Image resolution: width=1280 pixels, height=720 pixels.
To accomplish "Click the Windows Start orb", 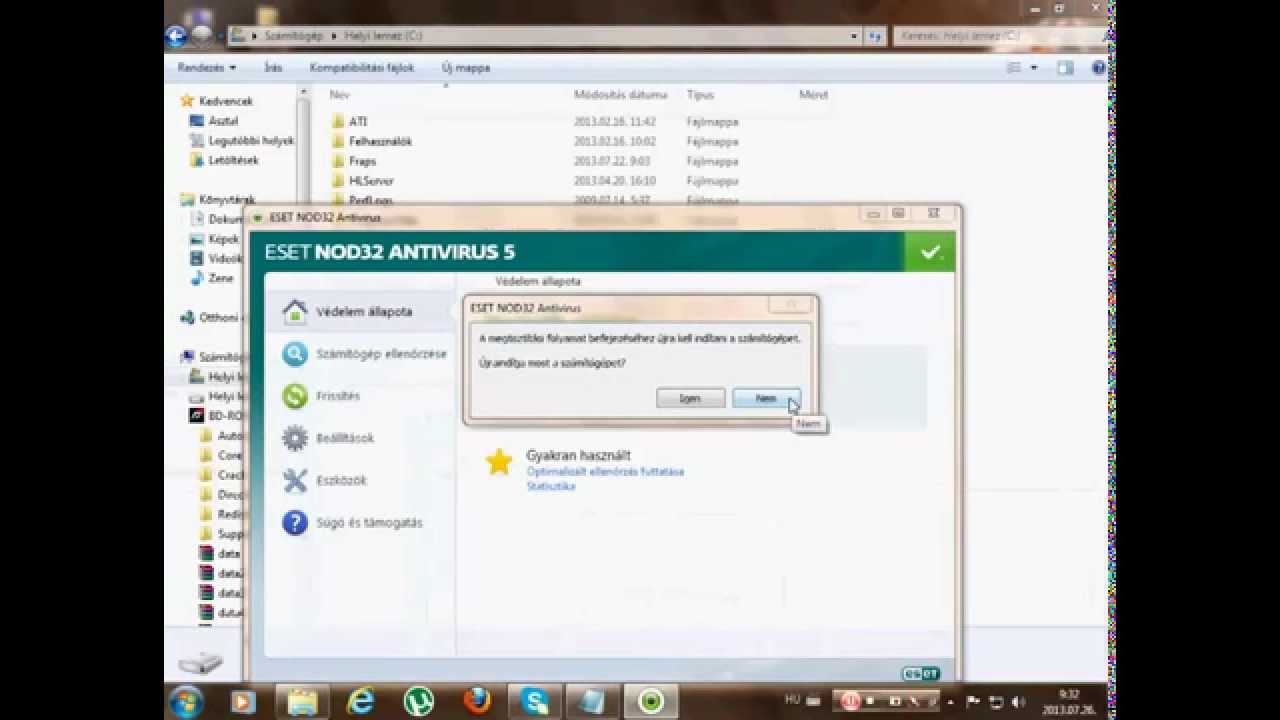I will [187, 701].
